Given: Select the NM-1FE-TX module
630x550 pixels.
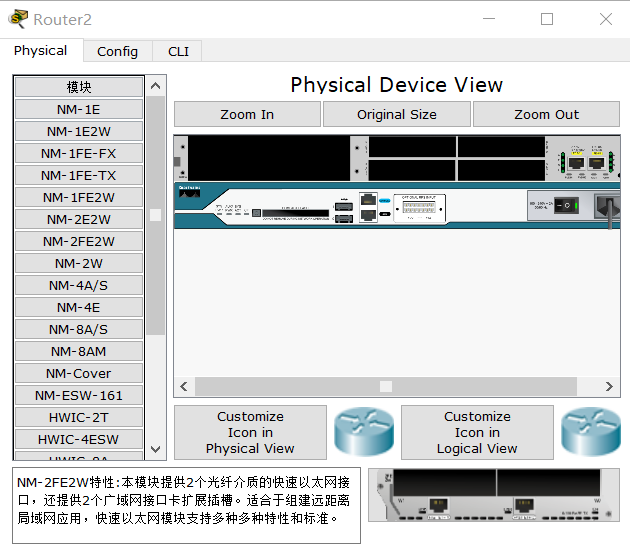Looking at the screenshot, I should [79, 176].
